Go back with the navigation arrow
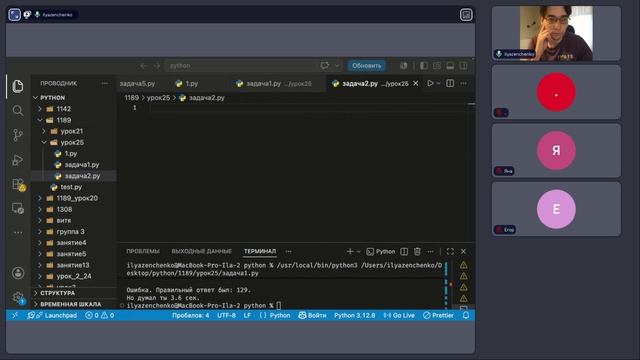The image size is (640, 360). pos(144,66)
